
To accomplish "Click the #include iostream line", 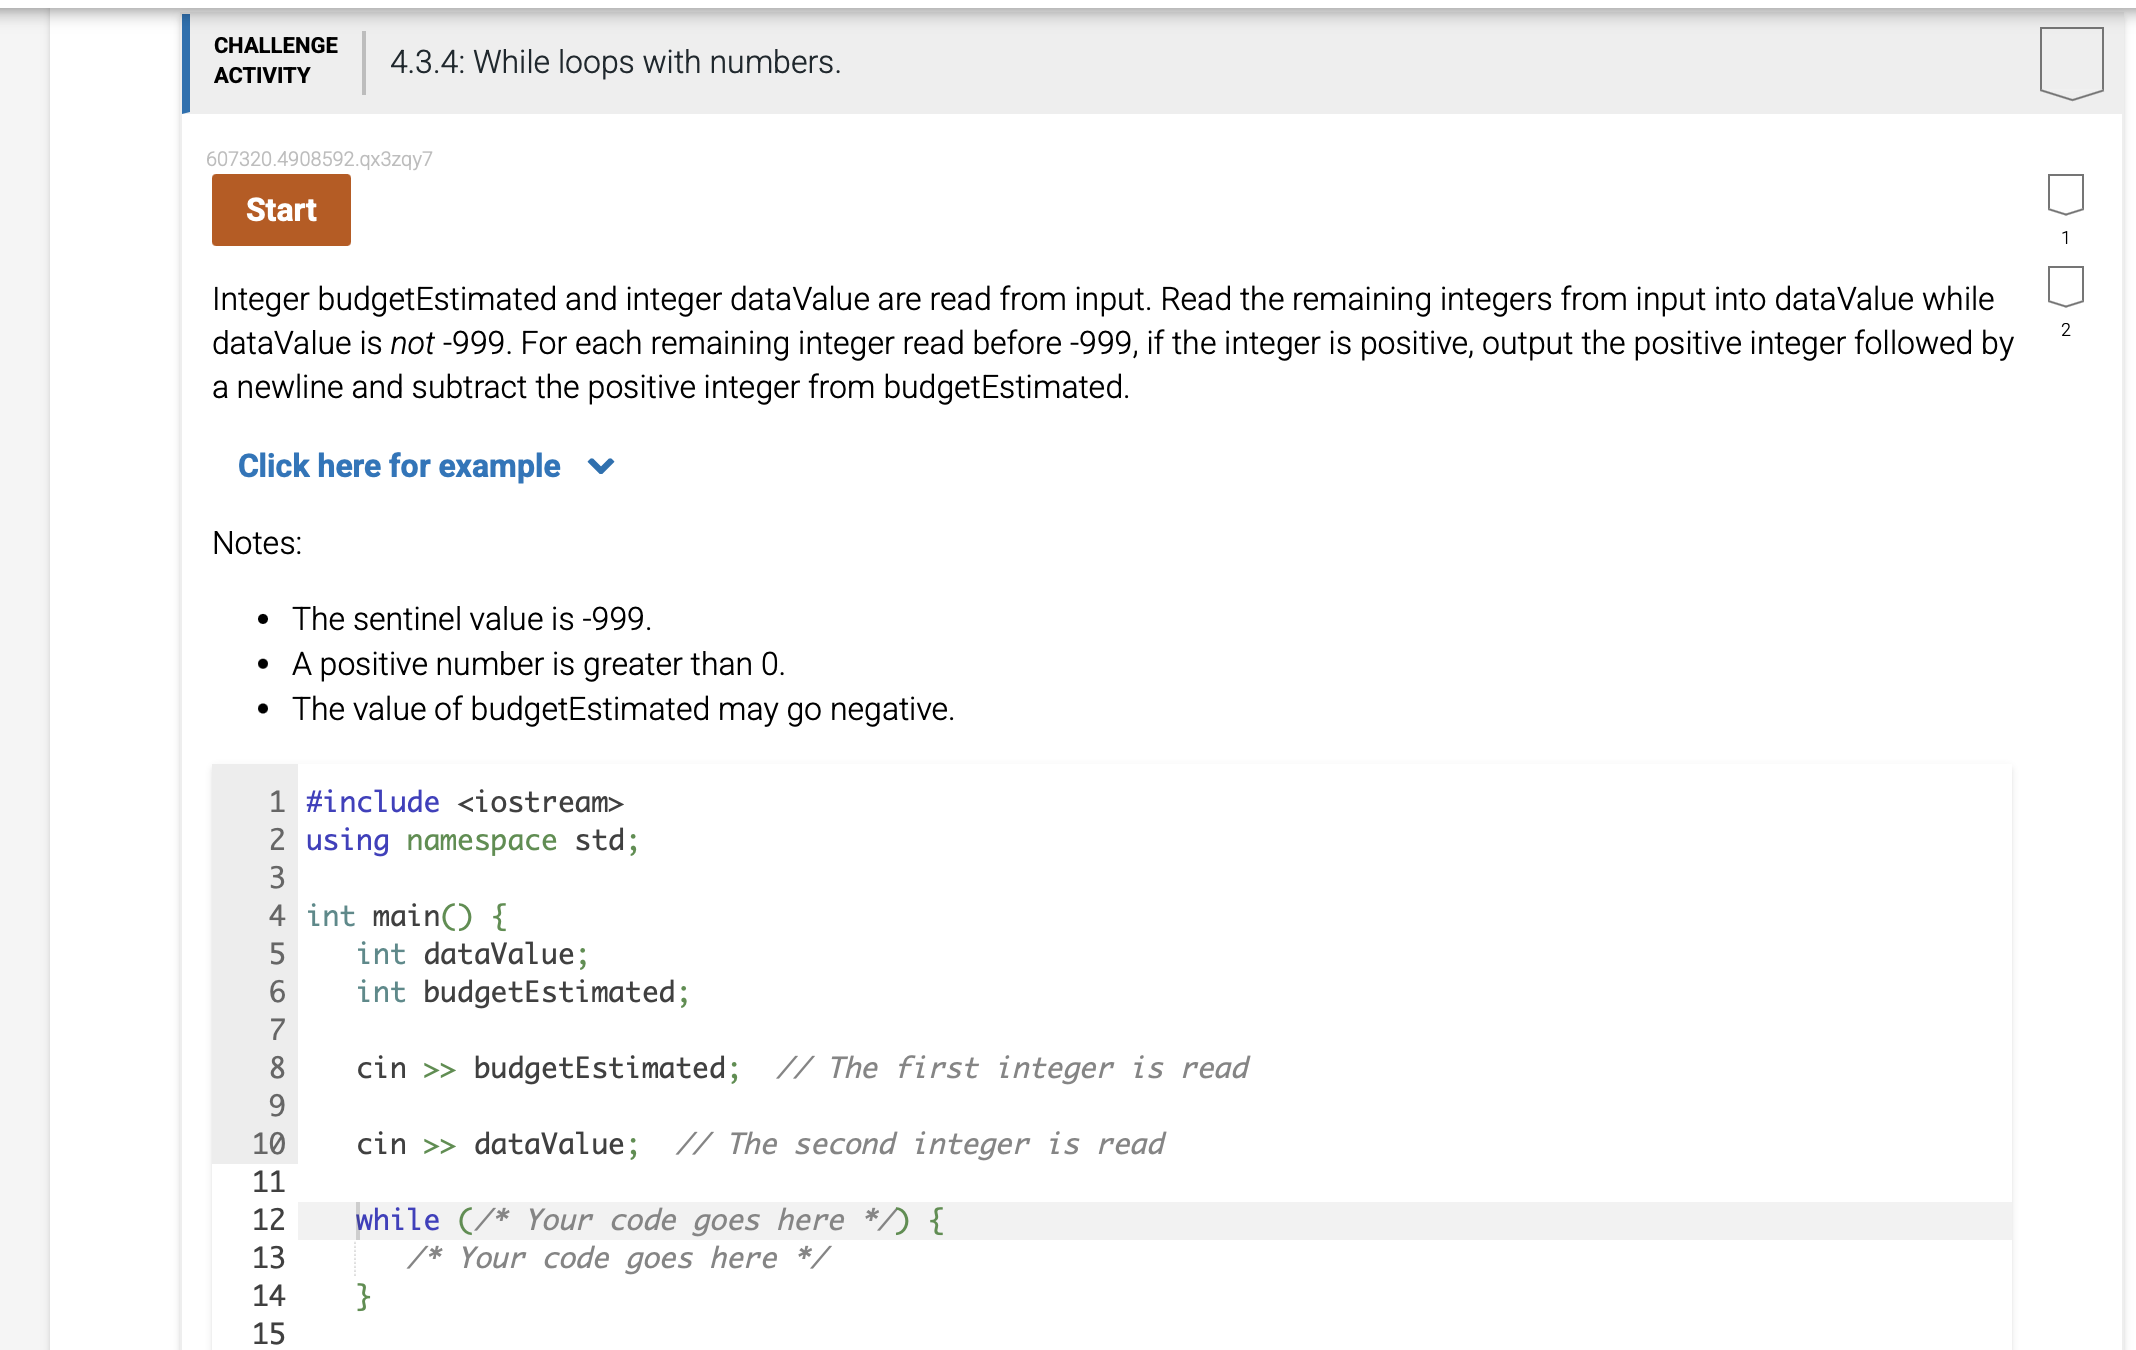I will coord(464,802).
